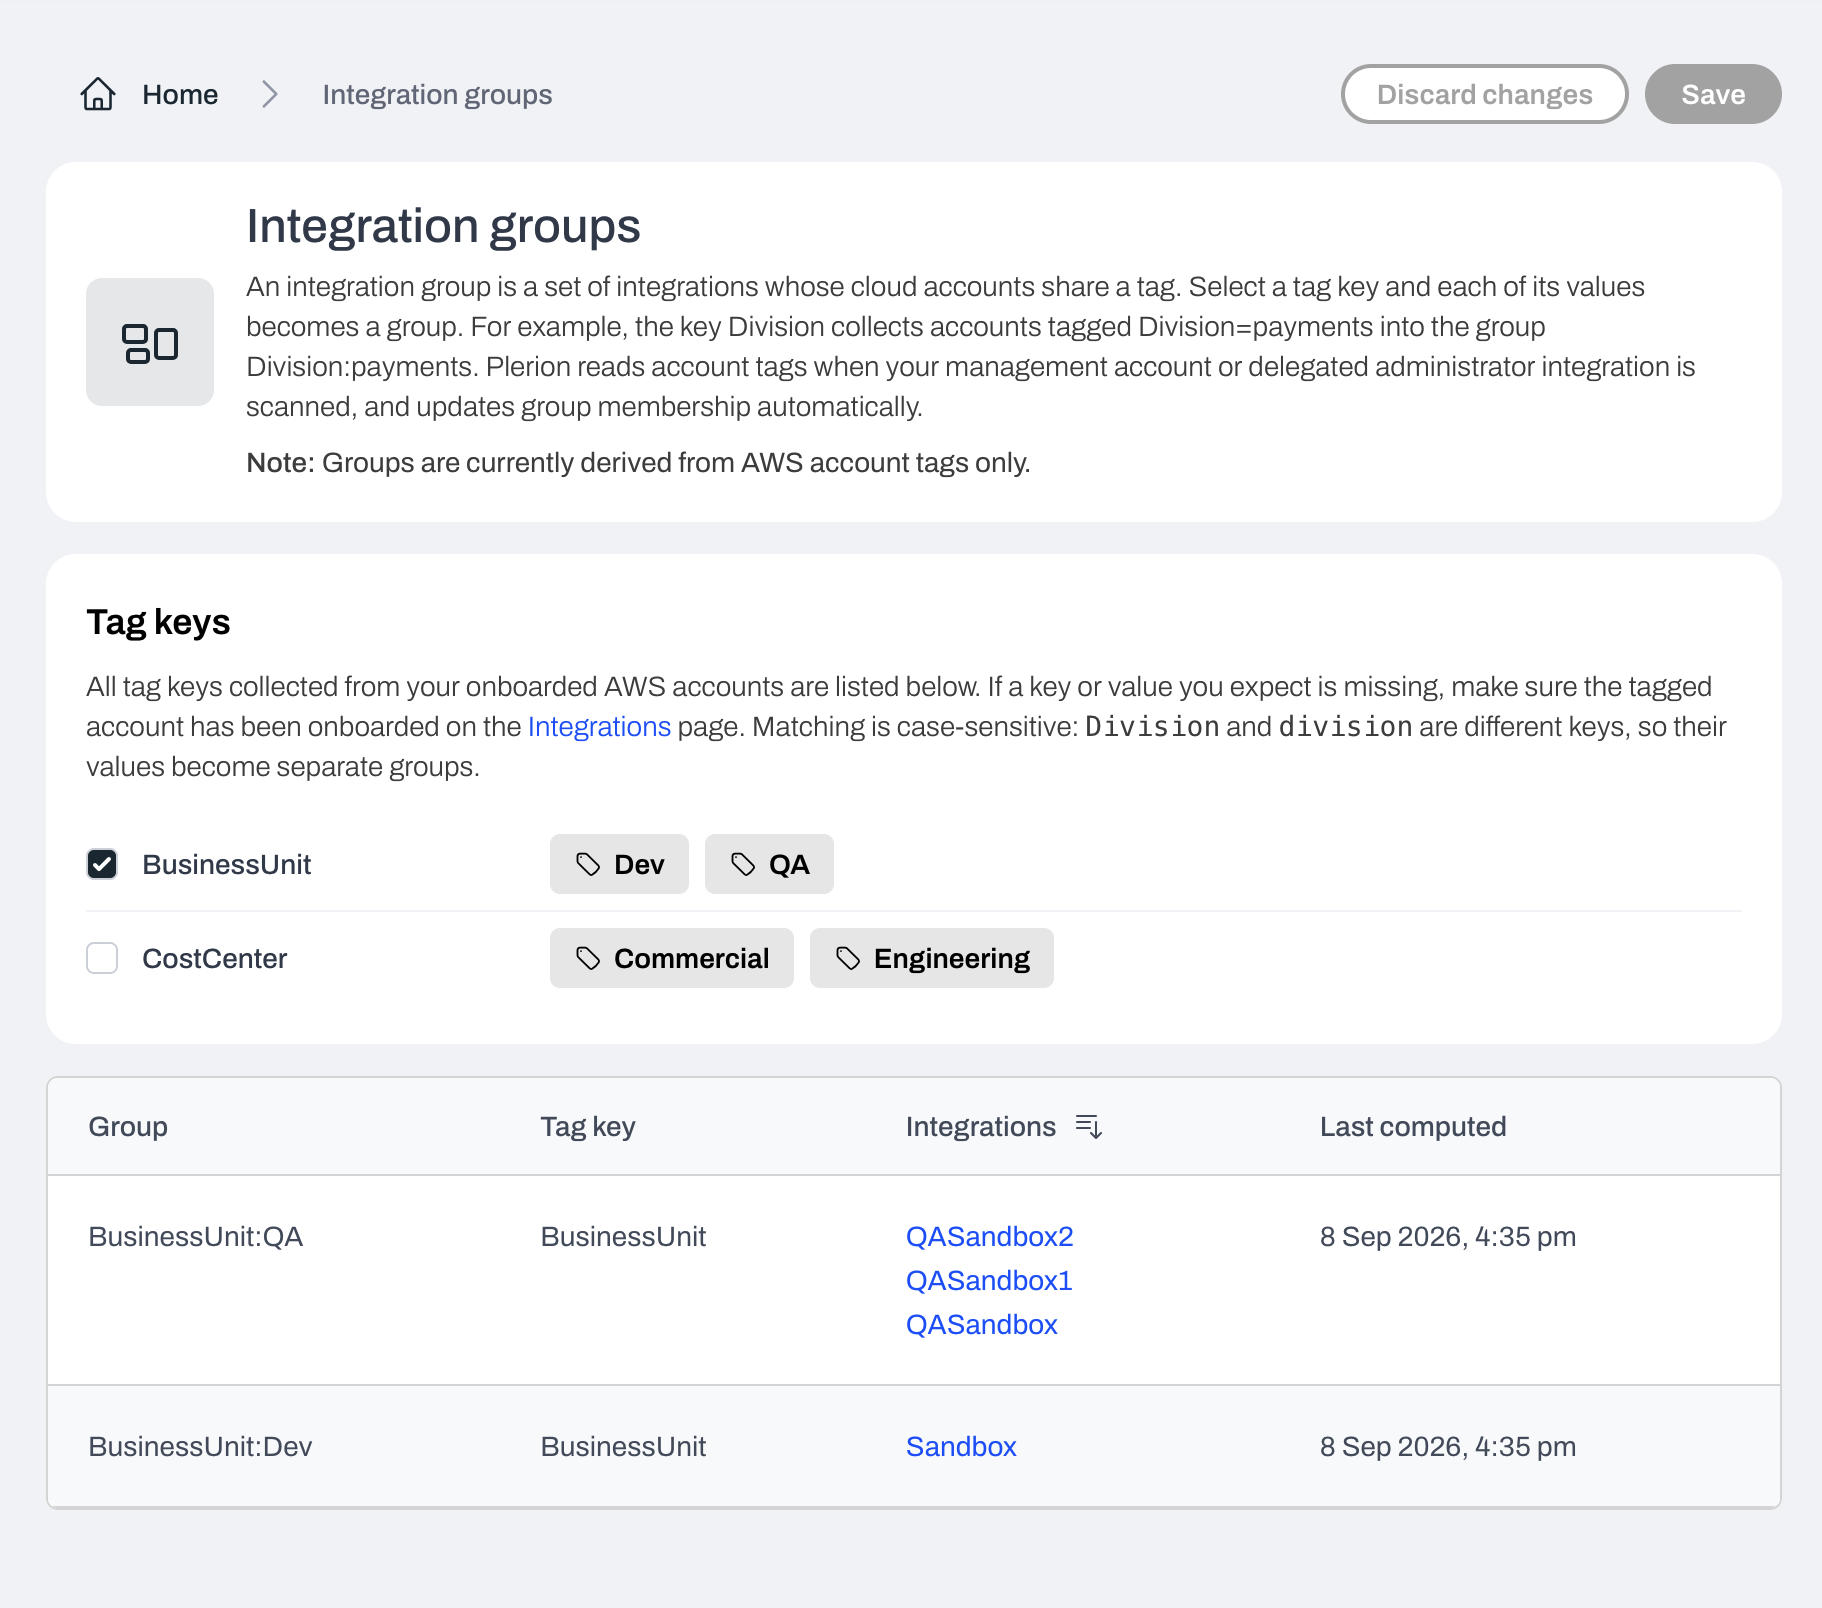Click the QA tag value chip
1822x1608 pixels.
click(x=769, y=864)
